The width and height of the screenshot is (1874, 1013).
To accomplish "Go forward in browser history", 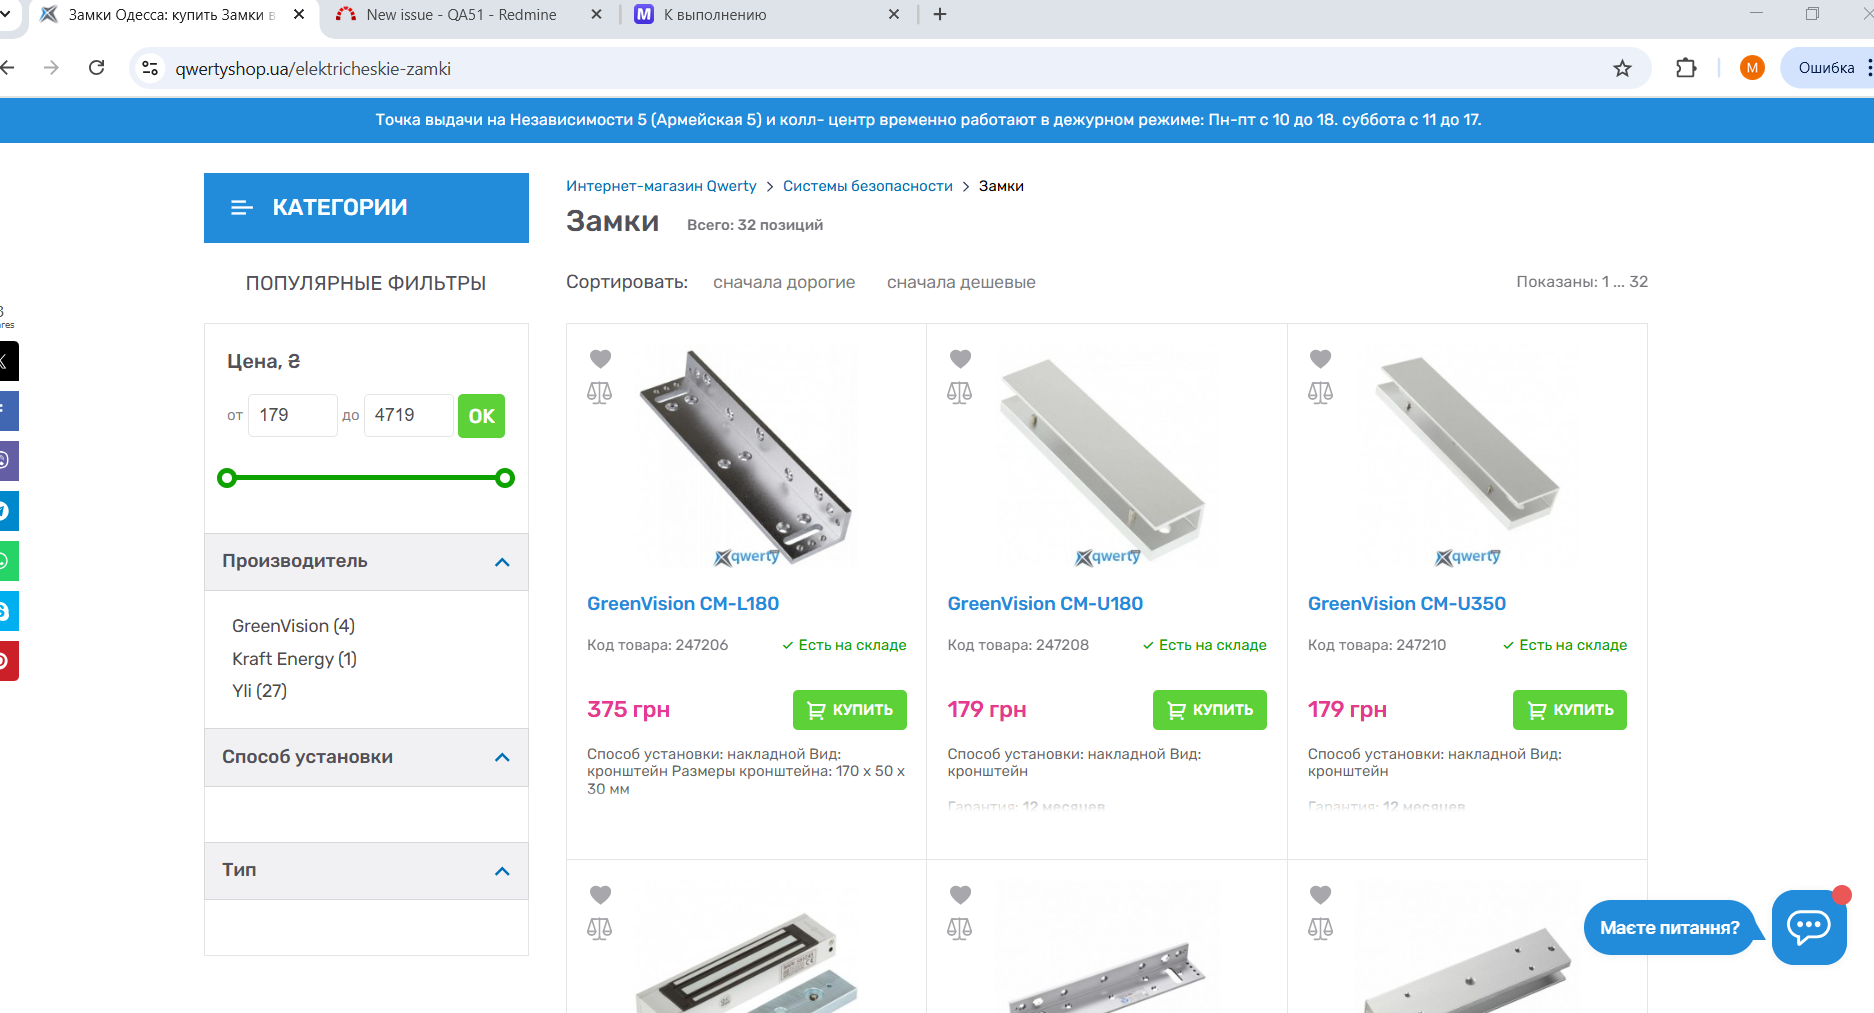I will pyautogui.click(x=51, y=68).
